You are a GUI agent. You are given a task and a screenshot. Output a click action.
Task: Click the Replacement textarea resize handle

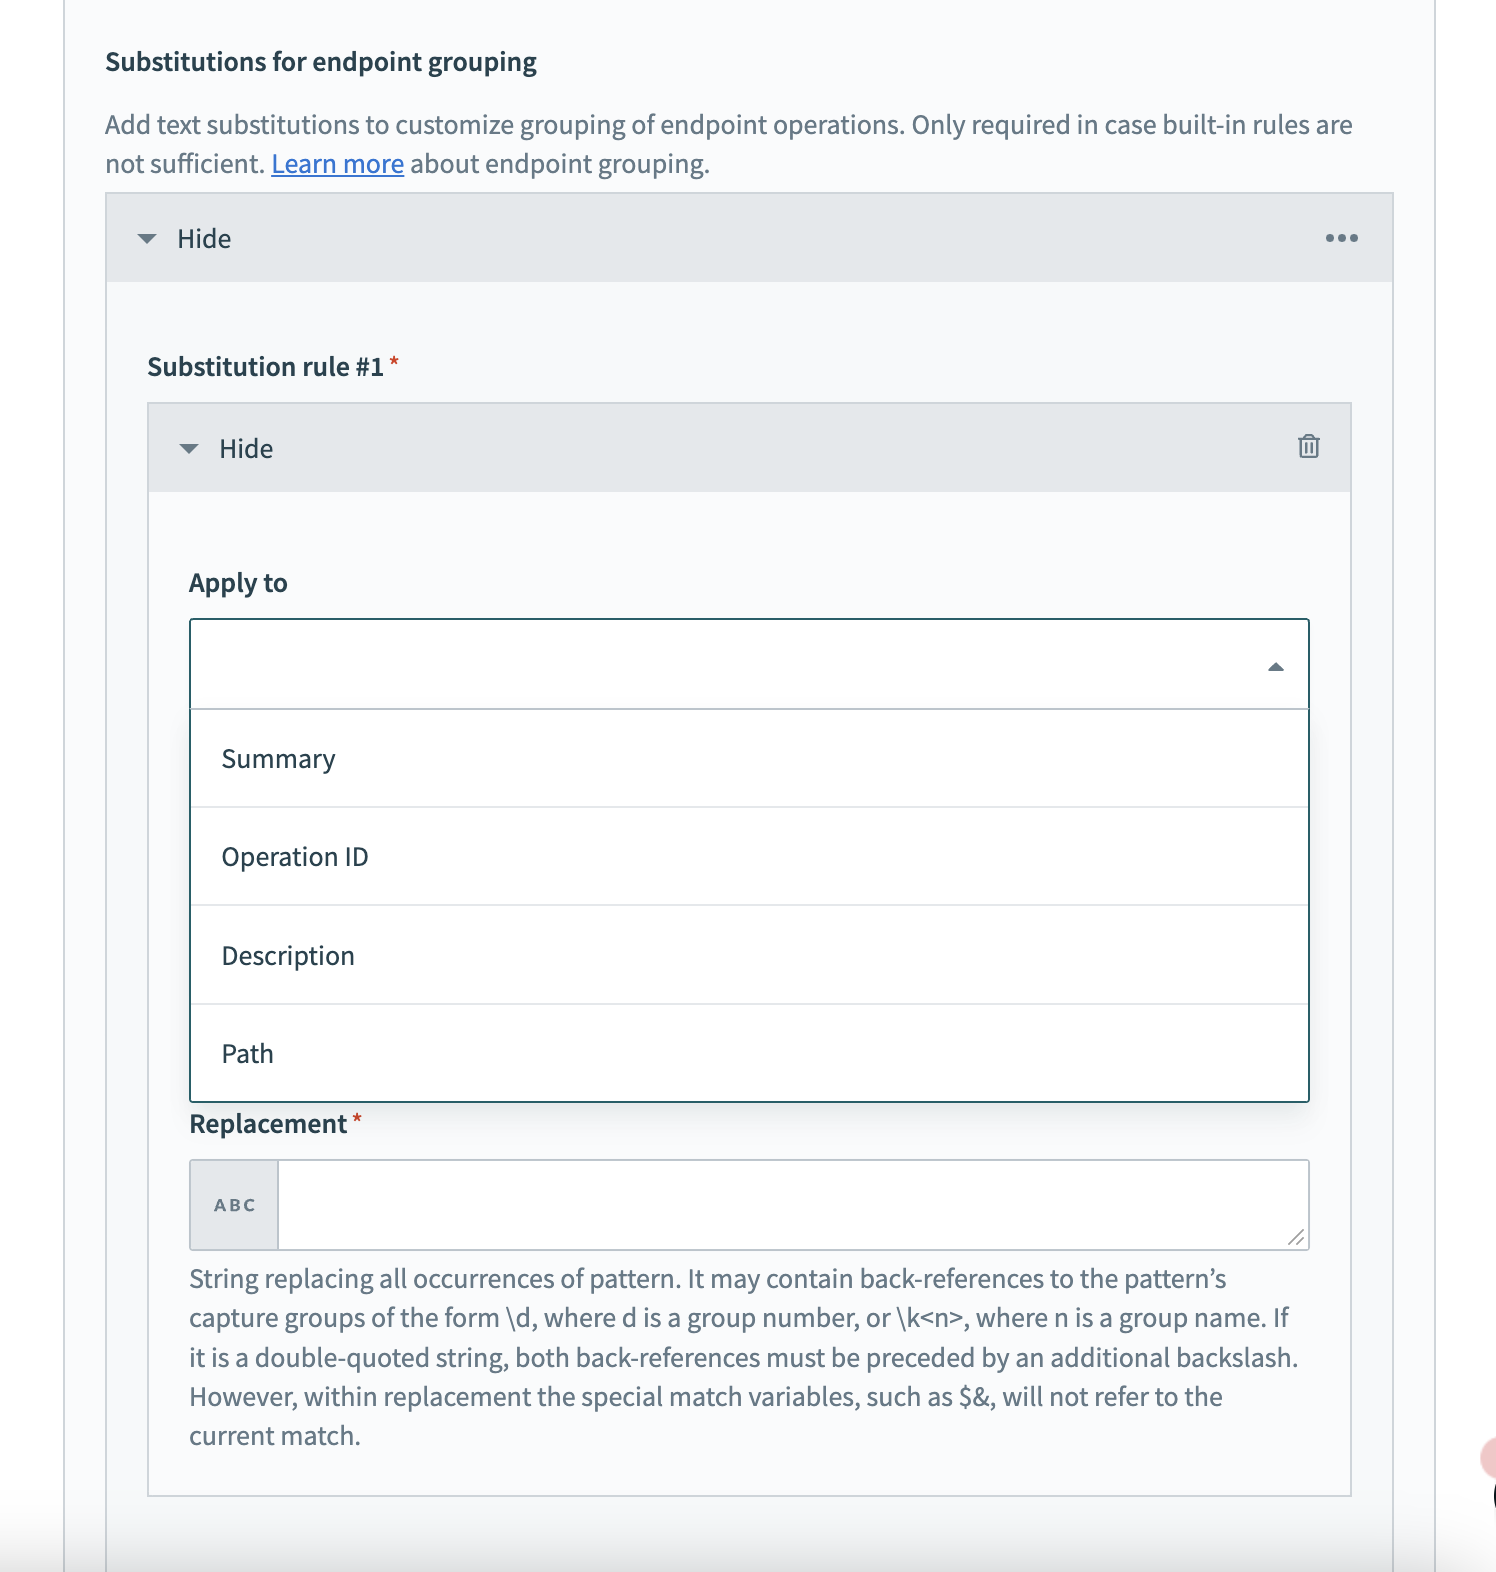coord(1296,1238)
